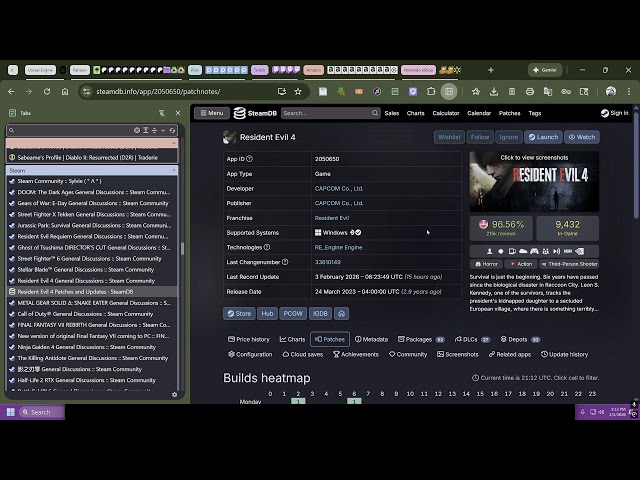Switch to Metadata tab

click(x=371, y=339)
